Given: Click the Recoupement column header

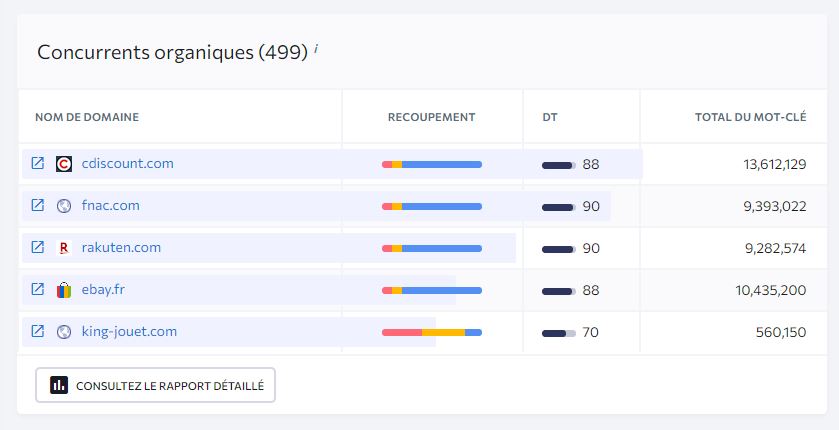Looking at the screenshot, I should click(431, 117).
